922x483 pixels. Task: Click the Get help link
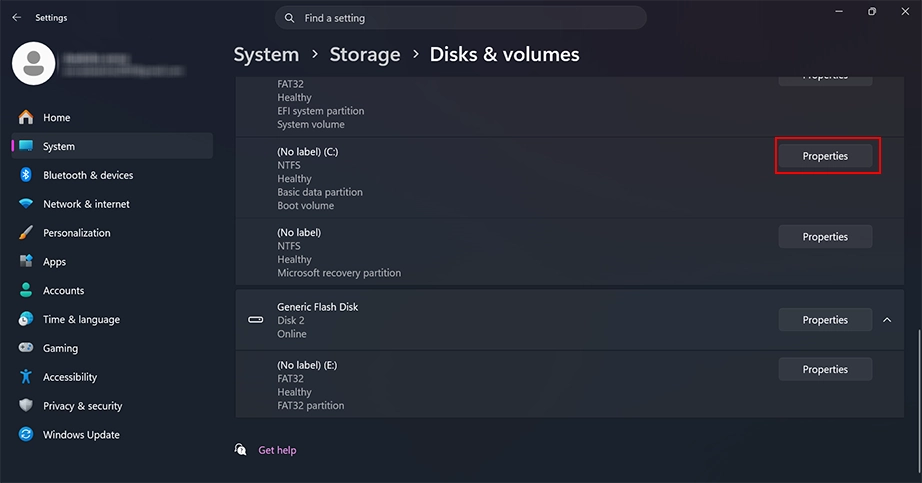(x=277, y=450)
